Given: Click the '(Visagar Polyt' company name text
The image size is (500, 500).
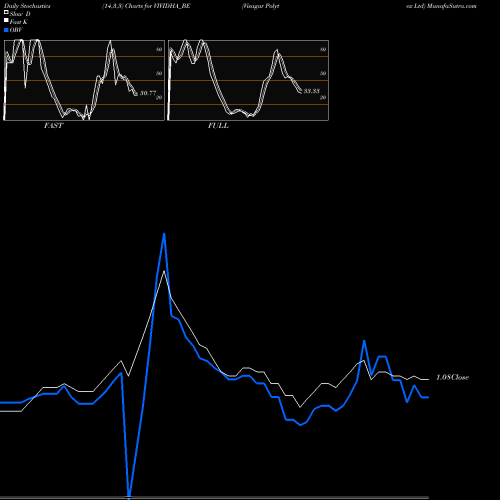Looking at the screenshot, I should [x=261, y=6].
